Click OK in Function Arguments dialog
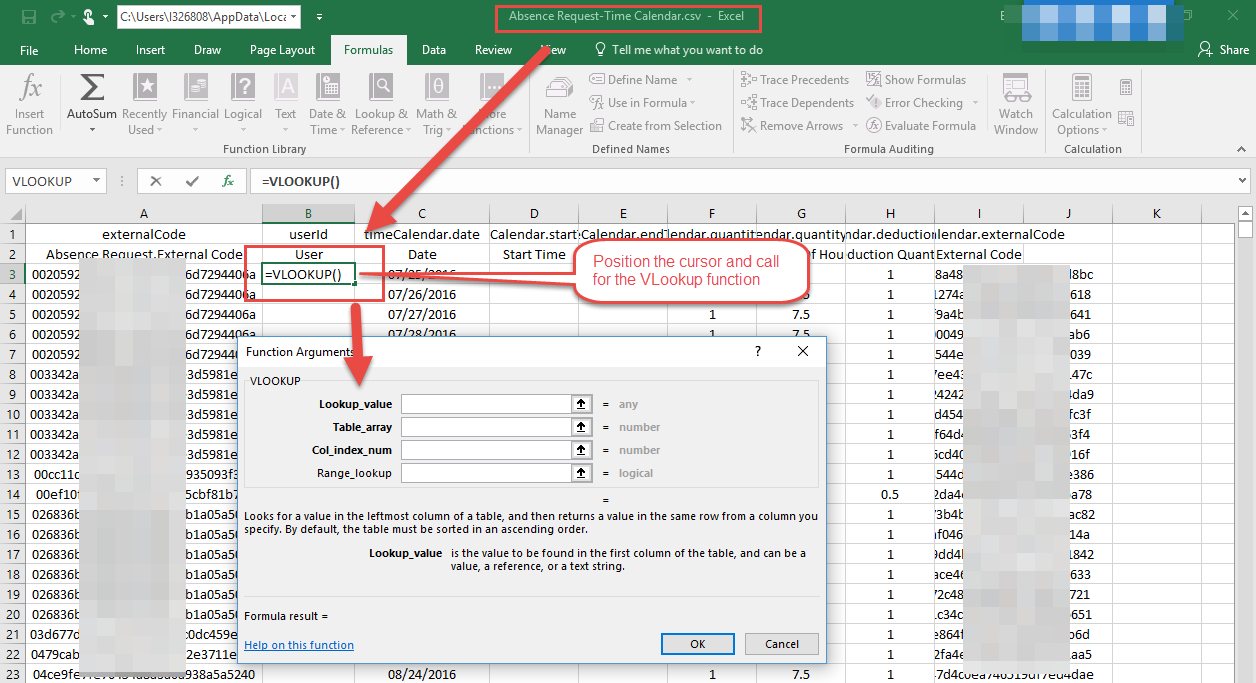Viewport: 1256px width, 683px height. 698,644
